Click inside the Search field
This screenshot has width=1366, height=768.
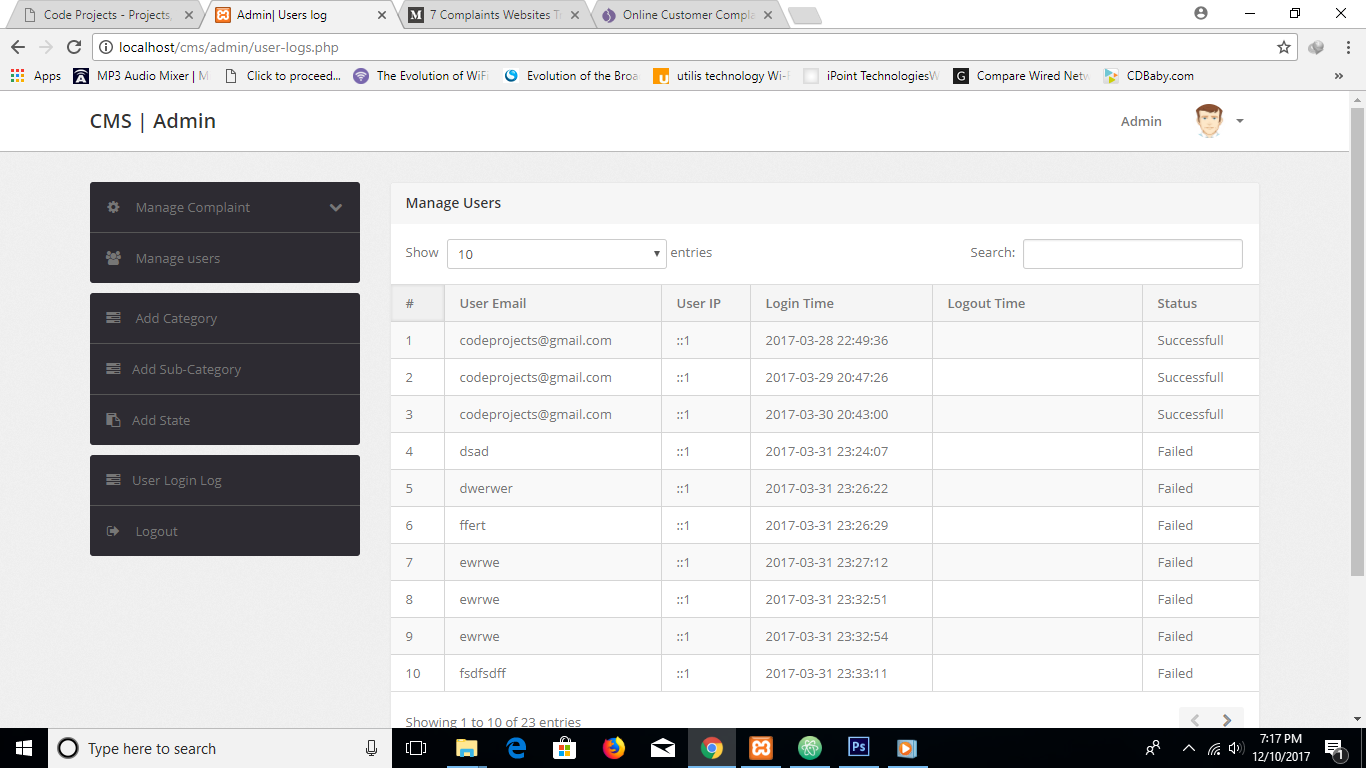pos(1131,253)
